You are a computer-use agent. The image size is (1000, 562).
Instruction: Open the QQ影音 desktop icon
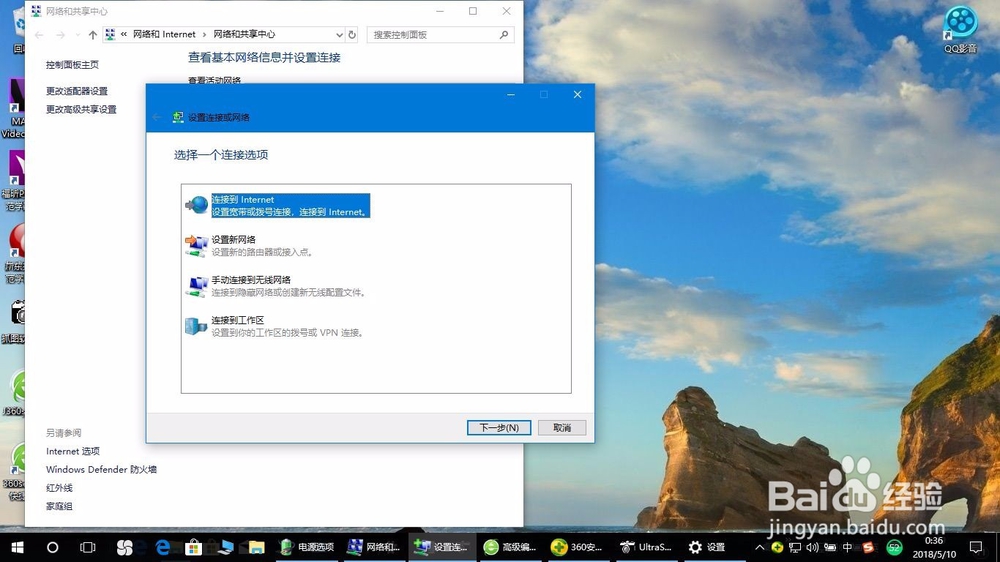(x=960, y=29)
